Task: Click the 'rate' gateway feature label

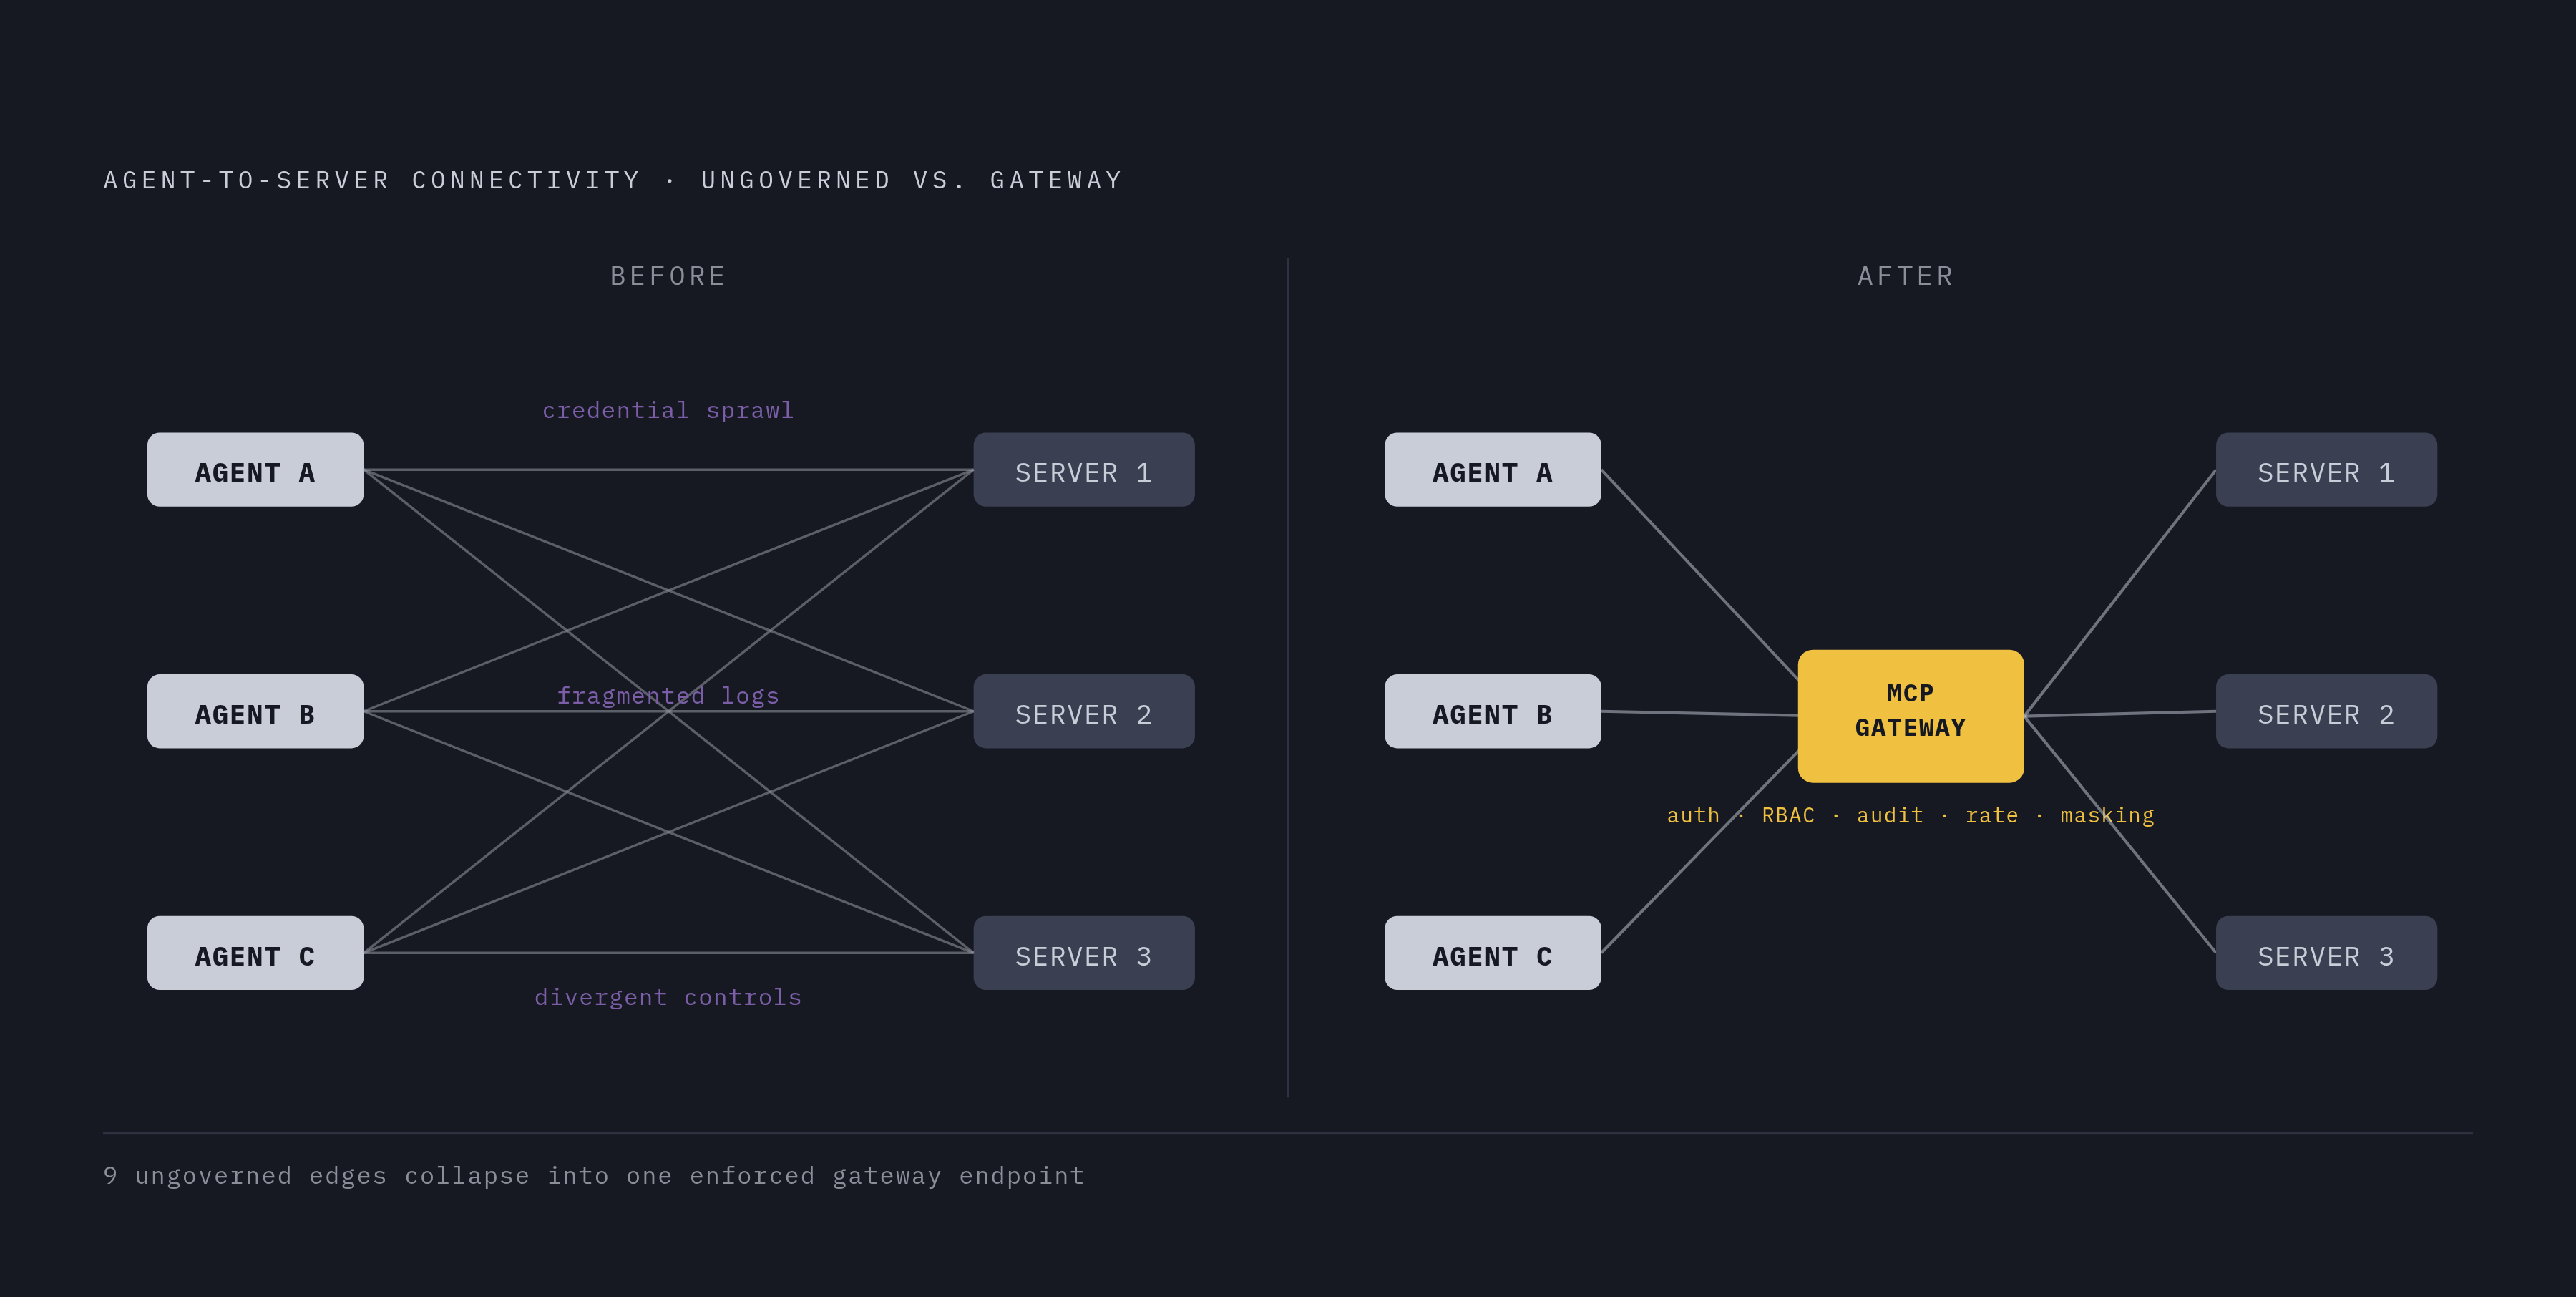Action: tap(1992, 816)
